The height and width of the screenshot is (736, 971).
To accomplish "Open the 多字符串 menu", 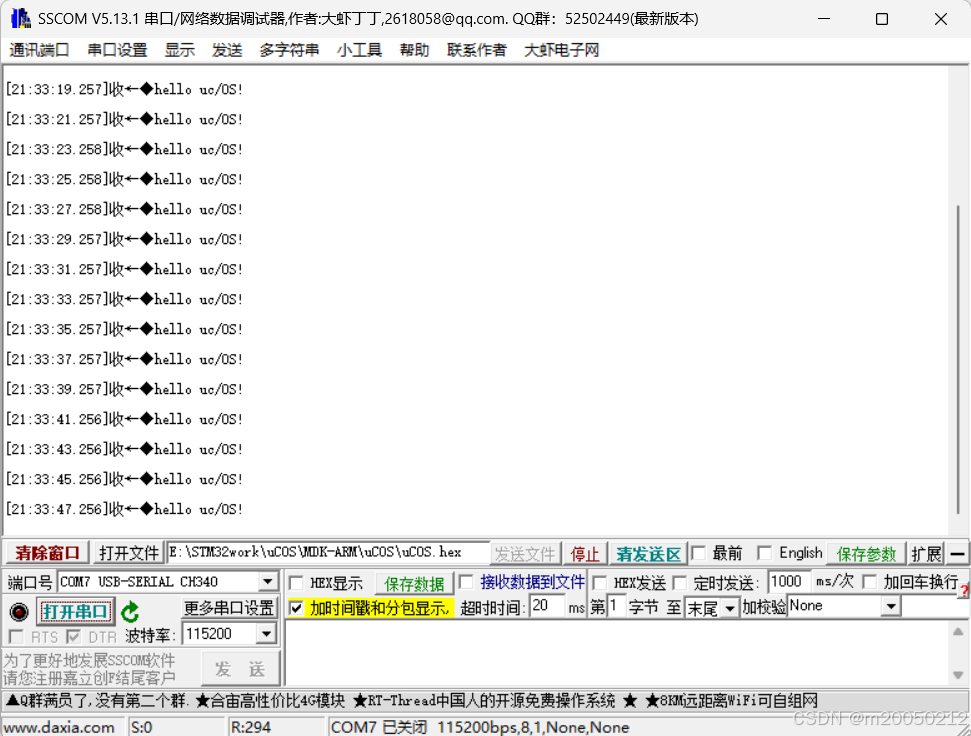I will (x=289, y=50).
